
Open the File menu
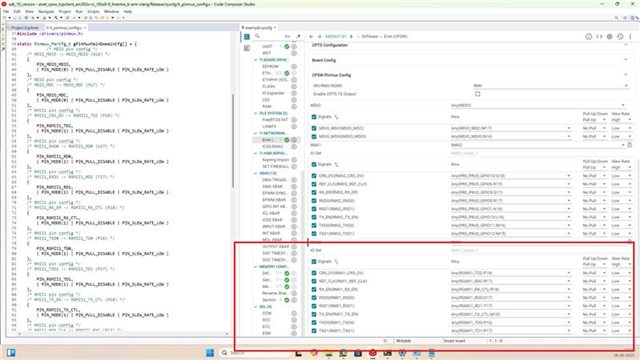click(6, 11)
